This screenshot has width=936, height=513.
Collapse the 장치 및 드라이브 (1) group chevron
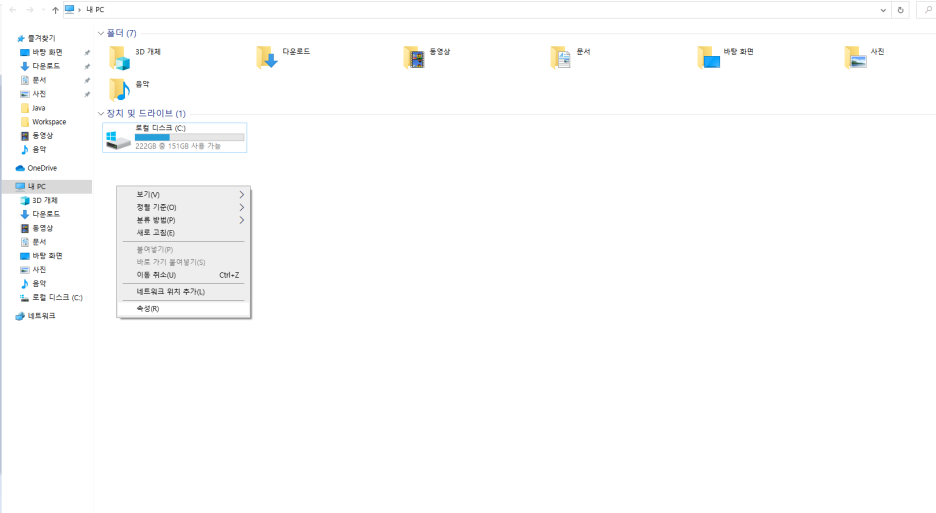pos(101,113)
